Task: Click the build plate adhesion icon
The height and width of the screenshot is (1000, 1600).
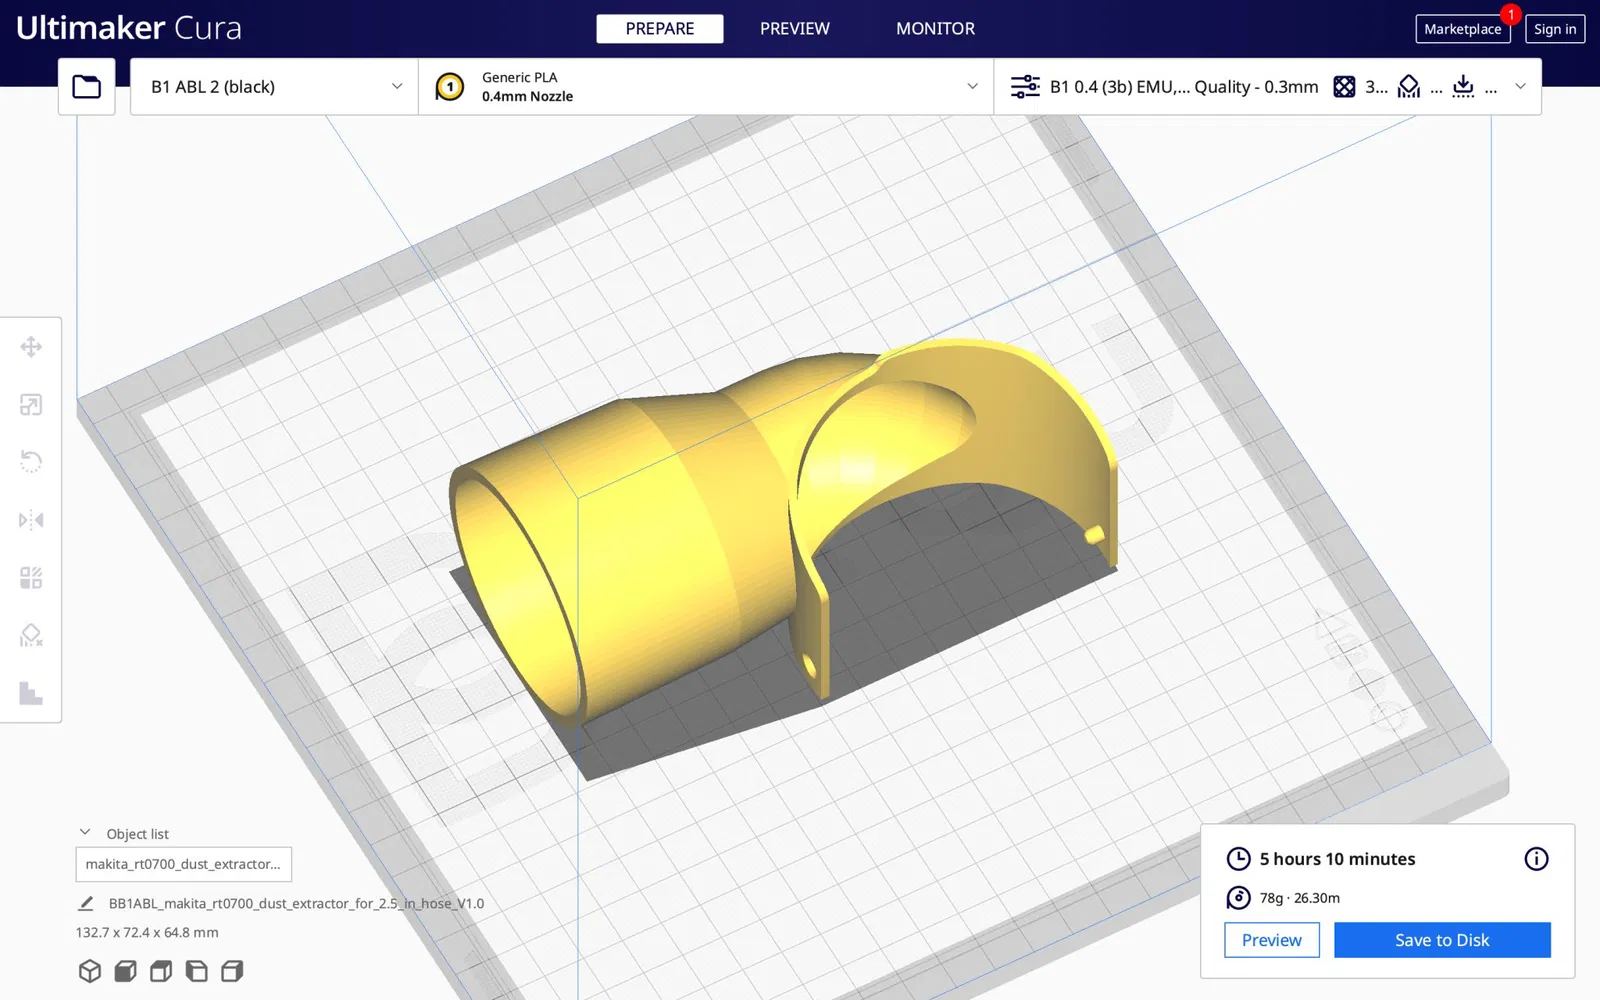Action: pyautogui.click(x=1463, y=87)
